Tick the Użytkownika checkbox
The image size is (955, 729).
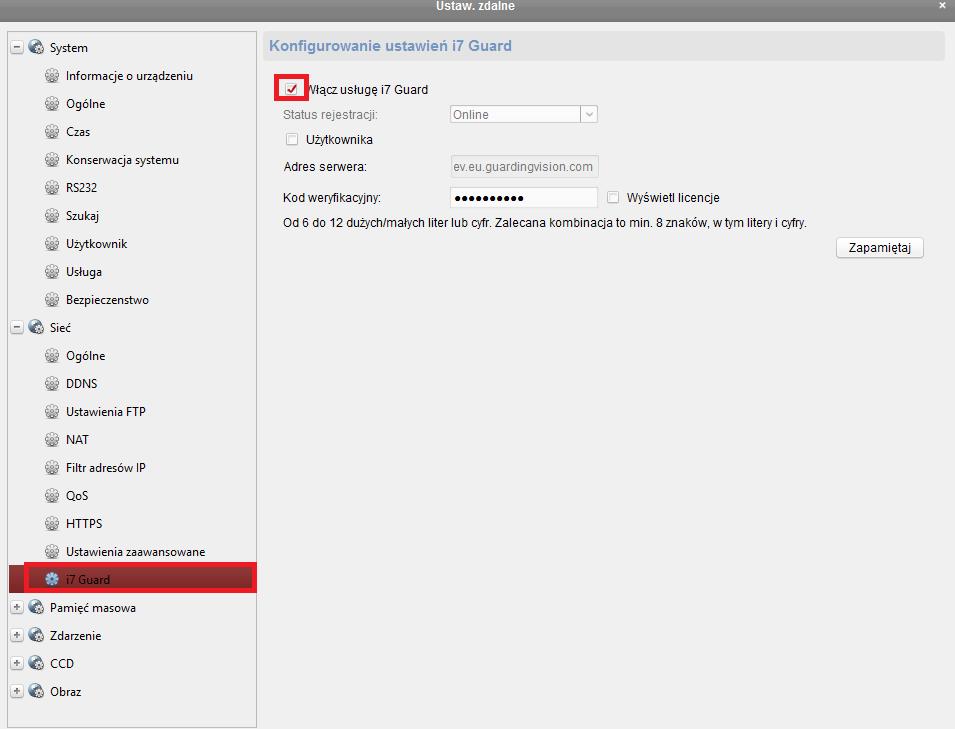[x=292, y=139]
